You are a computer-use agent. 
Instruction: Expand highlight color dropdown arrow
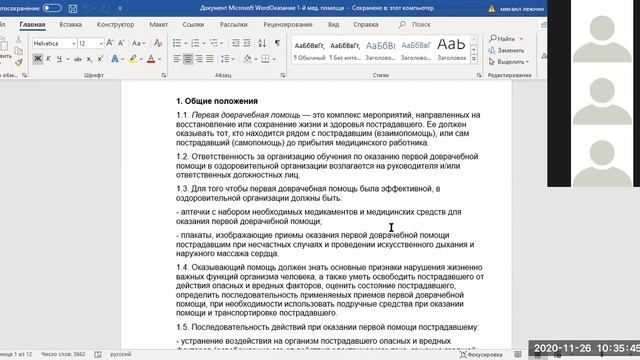(x=141, y=59)
